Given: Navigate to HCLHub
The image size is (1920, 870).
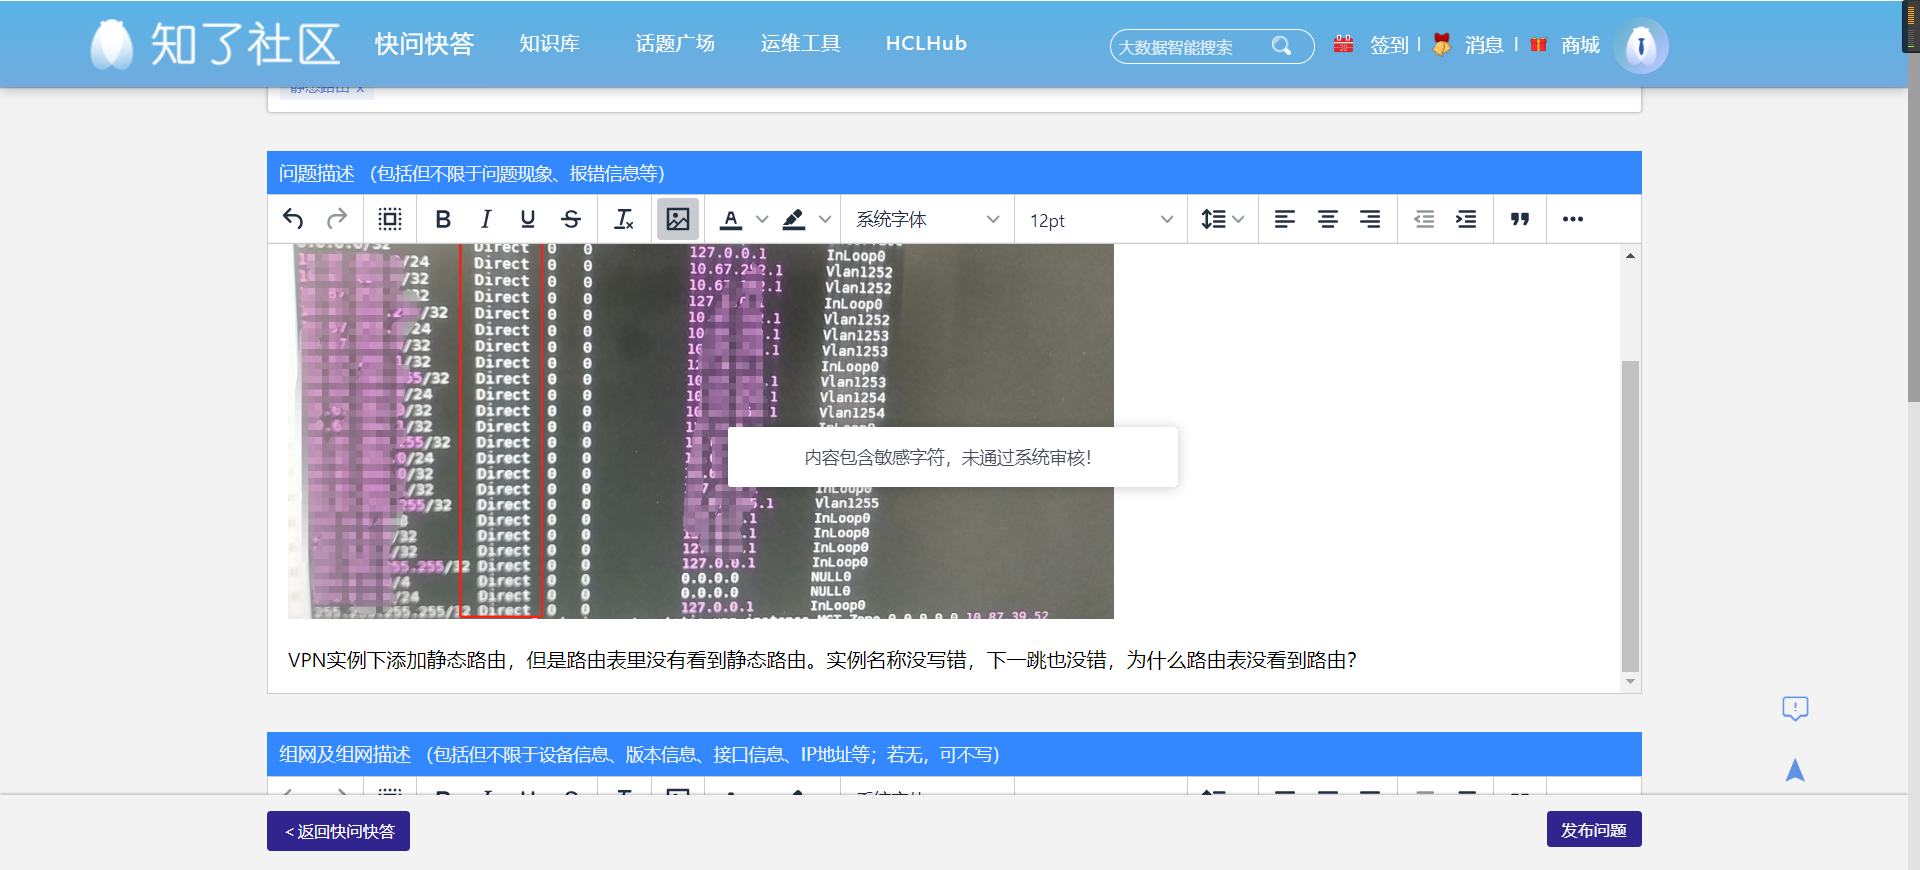Looking at the screenshot, I should point(926,44).
